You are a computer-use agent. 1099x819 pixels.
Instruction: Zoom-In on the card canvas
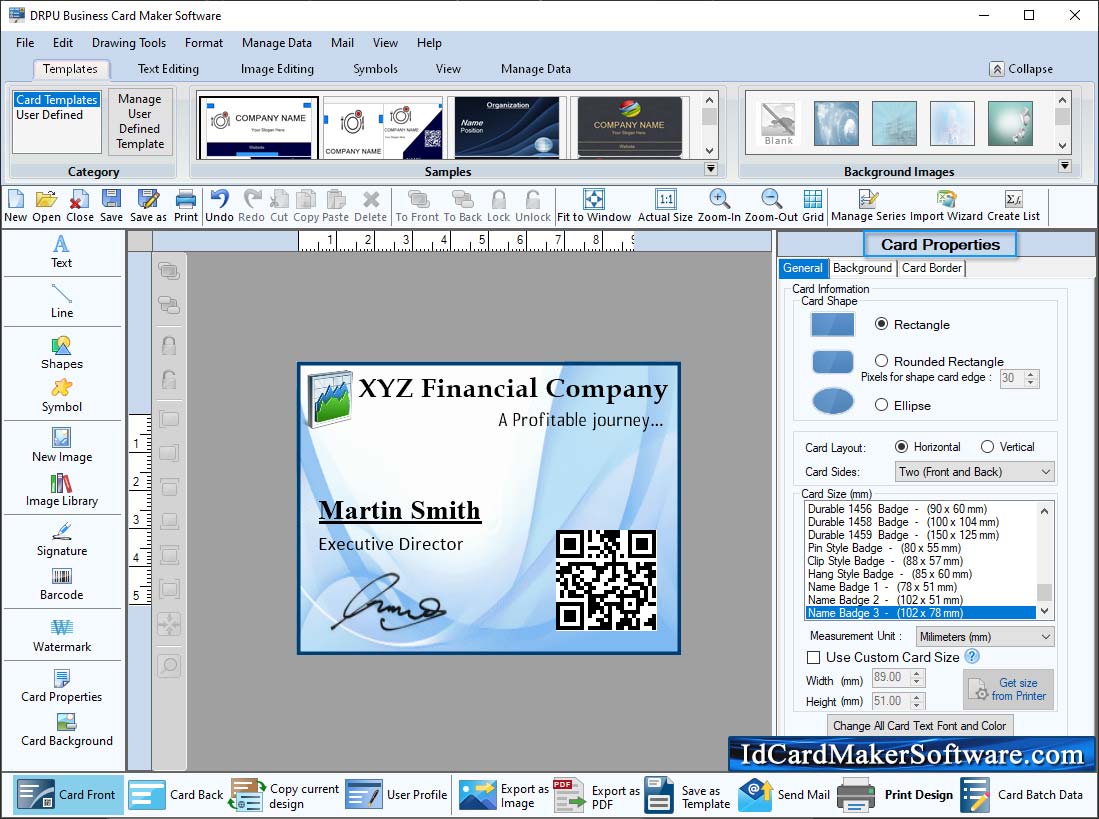(719, 206)
